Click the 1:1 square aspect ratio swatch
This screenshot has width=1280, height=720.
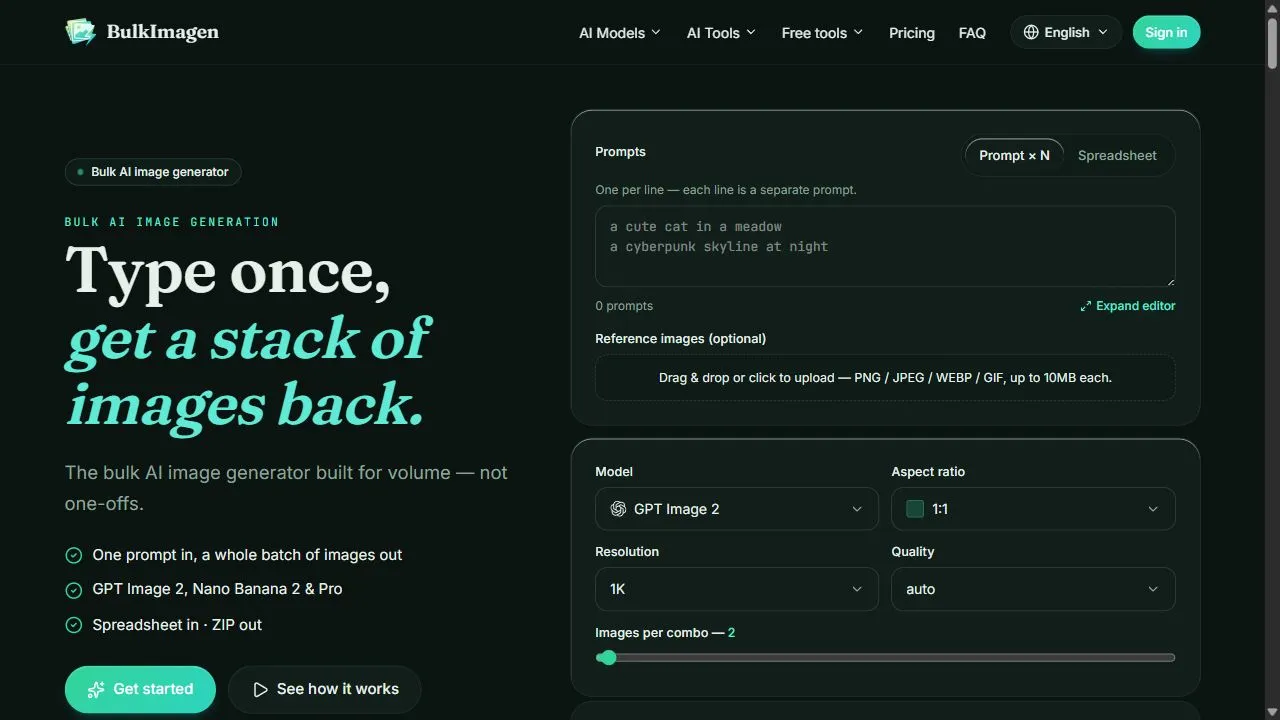click(x=915, y=509)
